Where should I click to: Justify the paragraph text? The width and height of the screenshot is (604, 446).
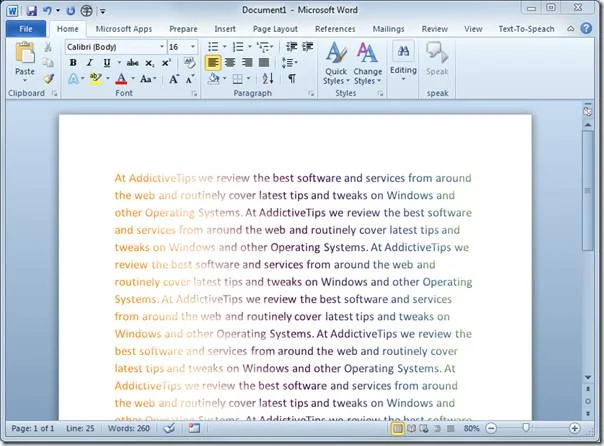(264, 63)
